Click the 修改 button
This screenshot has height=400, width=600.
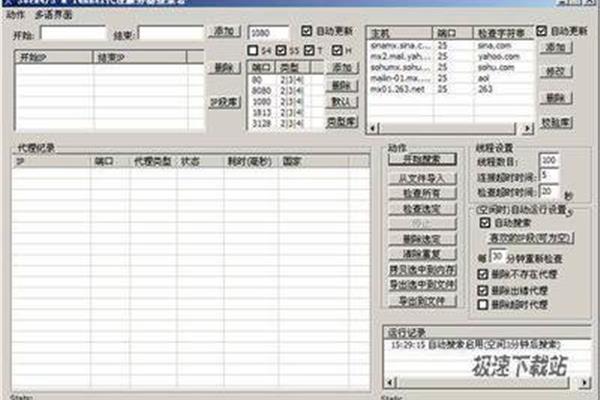click(556, 72)
